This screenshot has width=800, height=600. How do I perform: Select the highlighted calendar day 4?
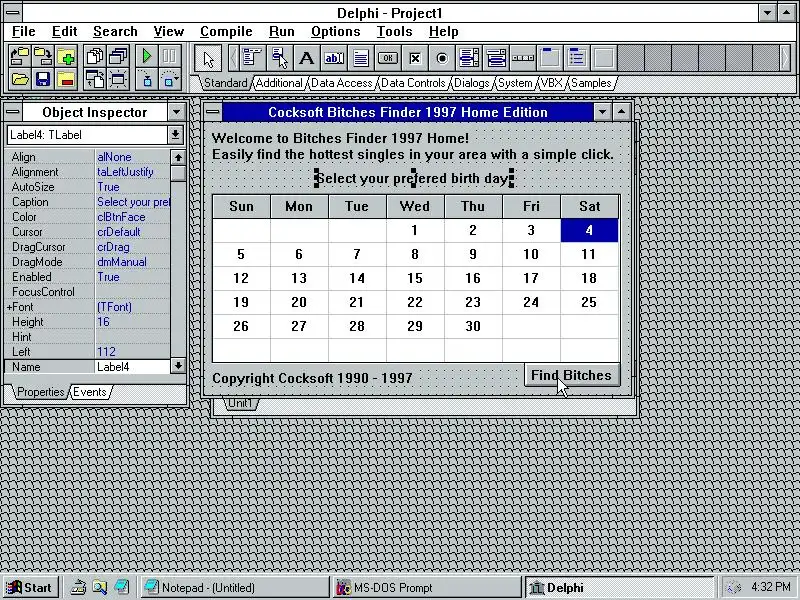click(x=589, y=230)
